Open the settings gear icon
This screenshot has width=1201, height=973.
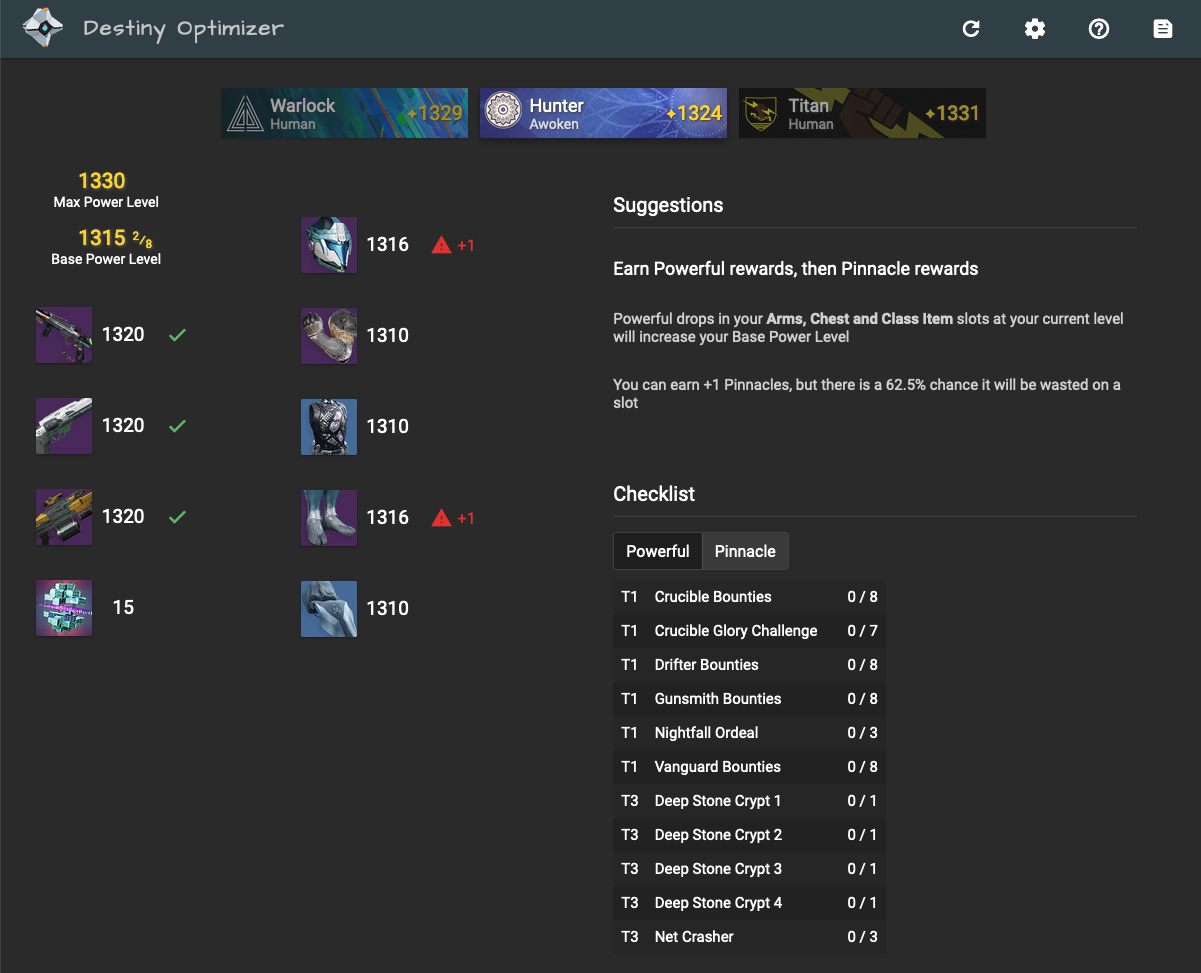tap(1035, 29)
